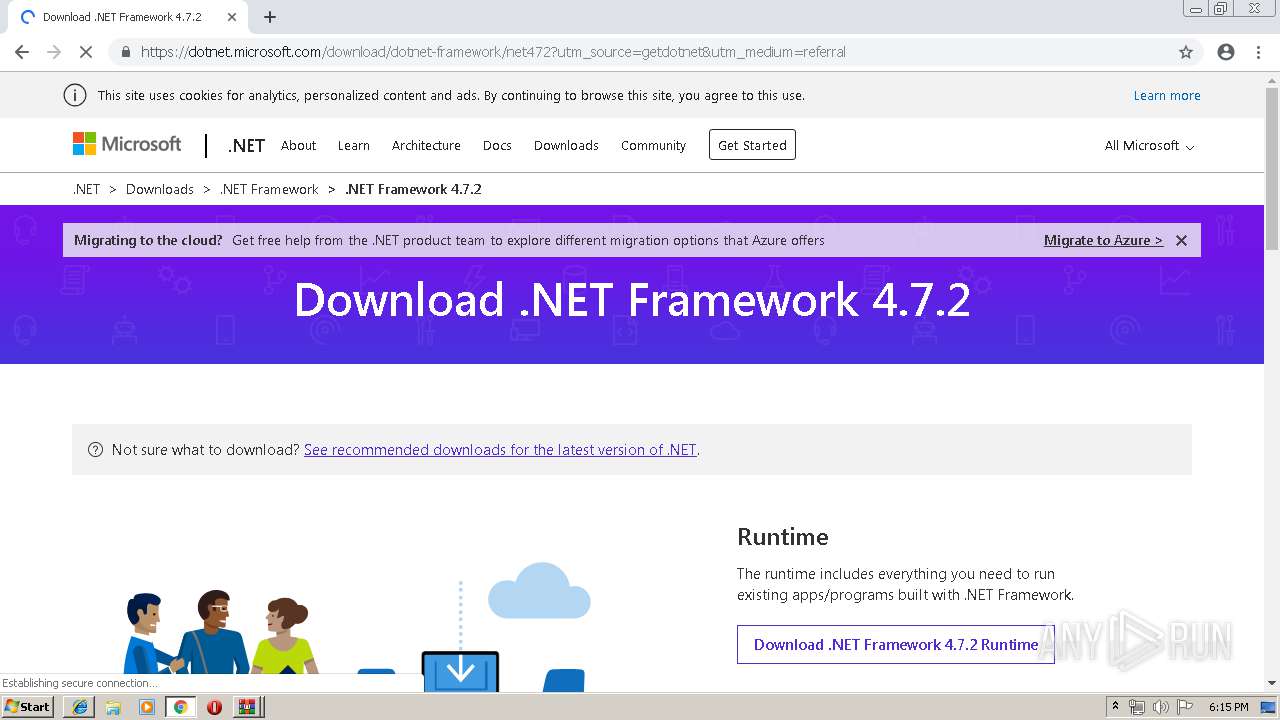1280x720 pixels.
Task: Switch to Chrome in the taskbar
Action: pyautogui.click(x=180, y=707)
